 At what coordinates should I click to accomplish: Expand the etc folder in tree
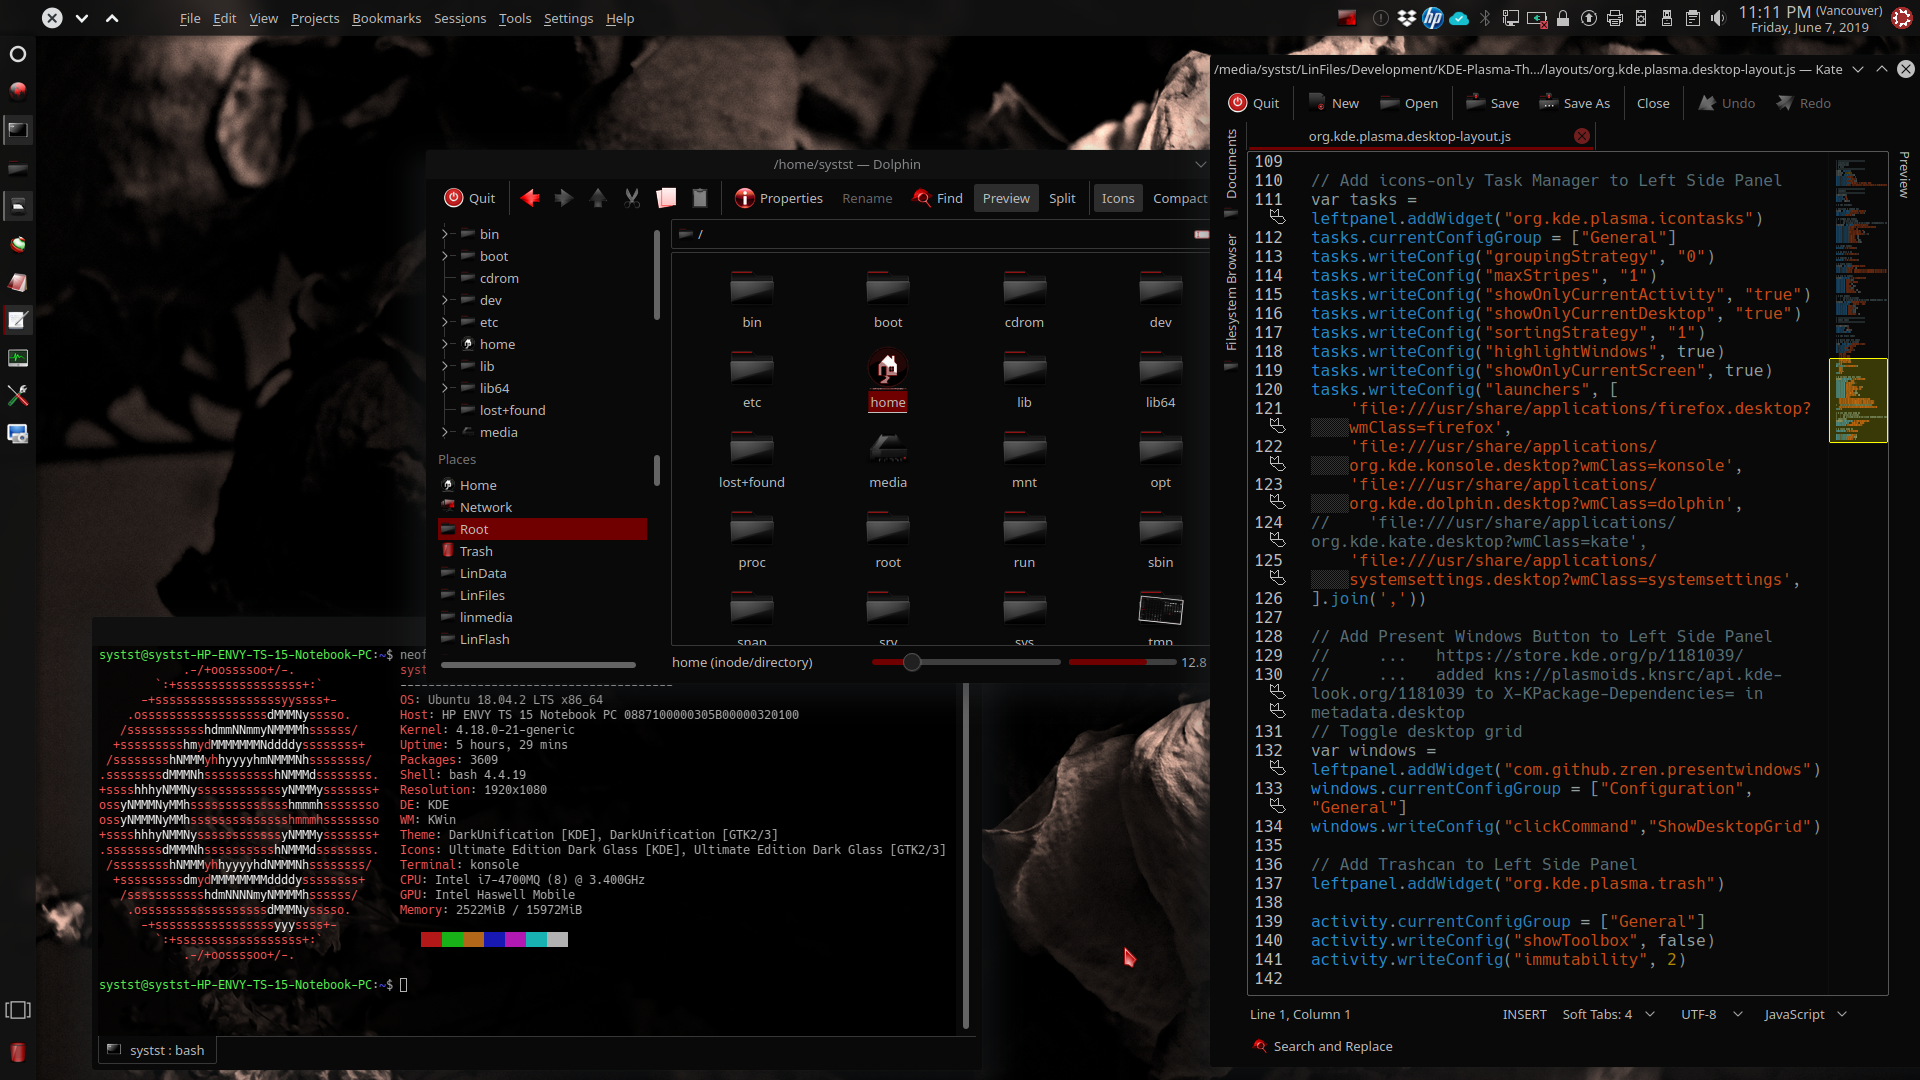[445, 322]
